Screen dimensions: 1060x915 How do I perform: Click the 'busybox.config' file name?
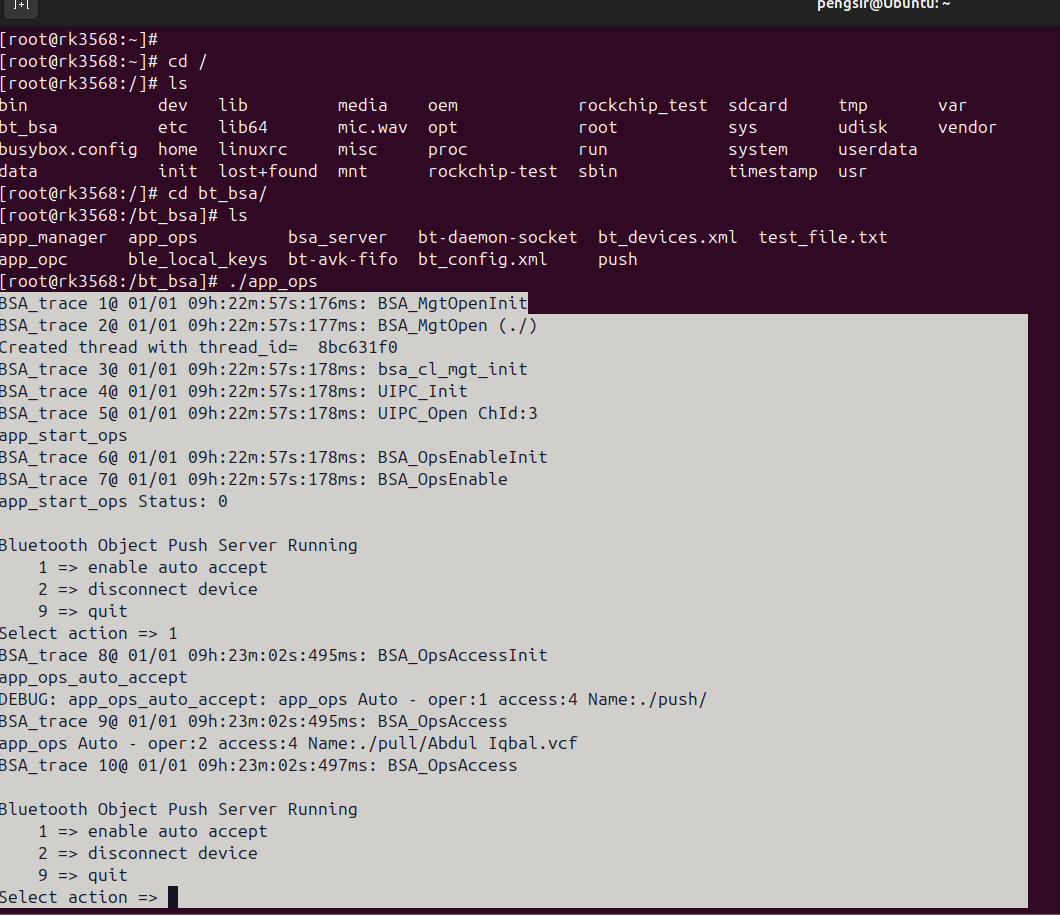68,149
